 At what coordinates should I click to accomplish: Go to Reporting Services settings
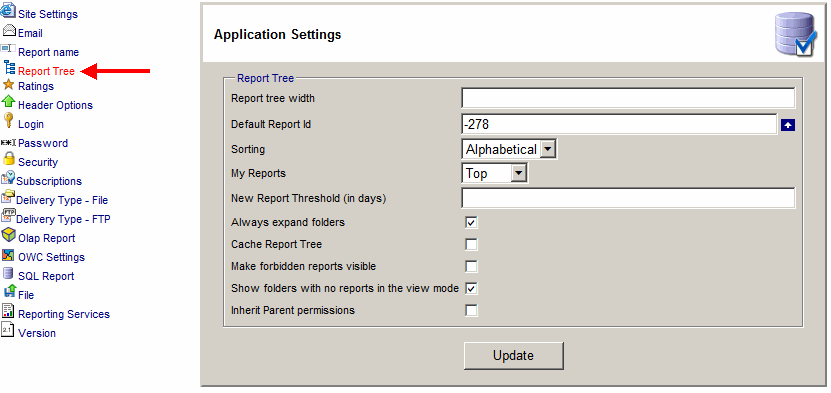64,314
